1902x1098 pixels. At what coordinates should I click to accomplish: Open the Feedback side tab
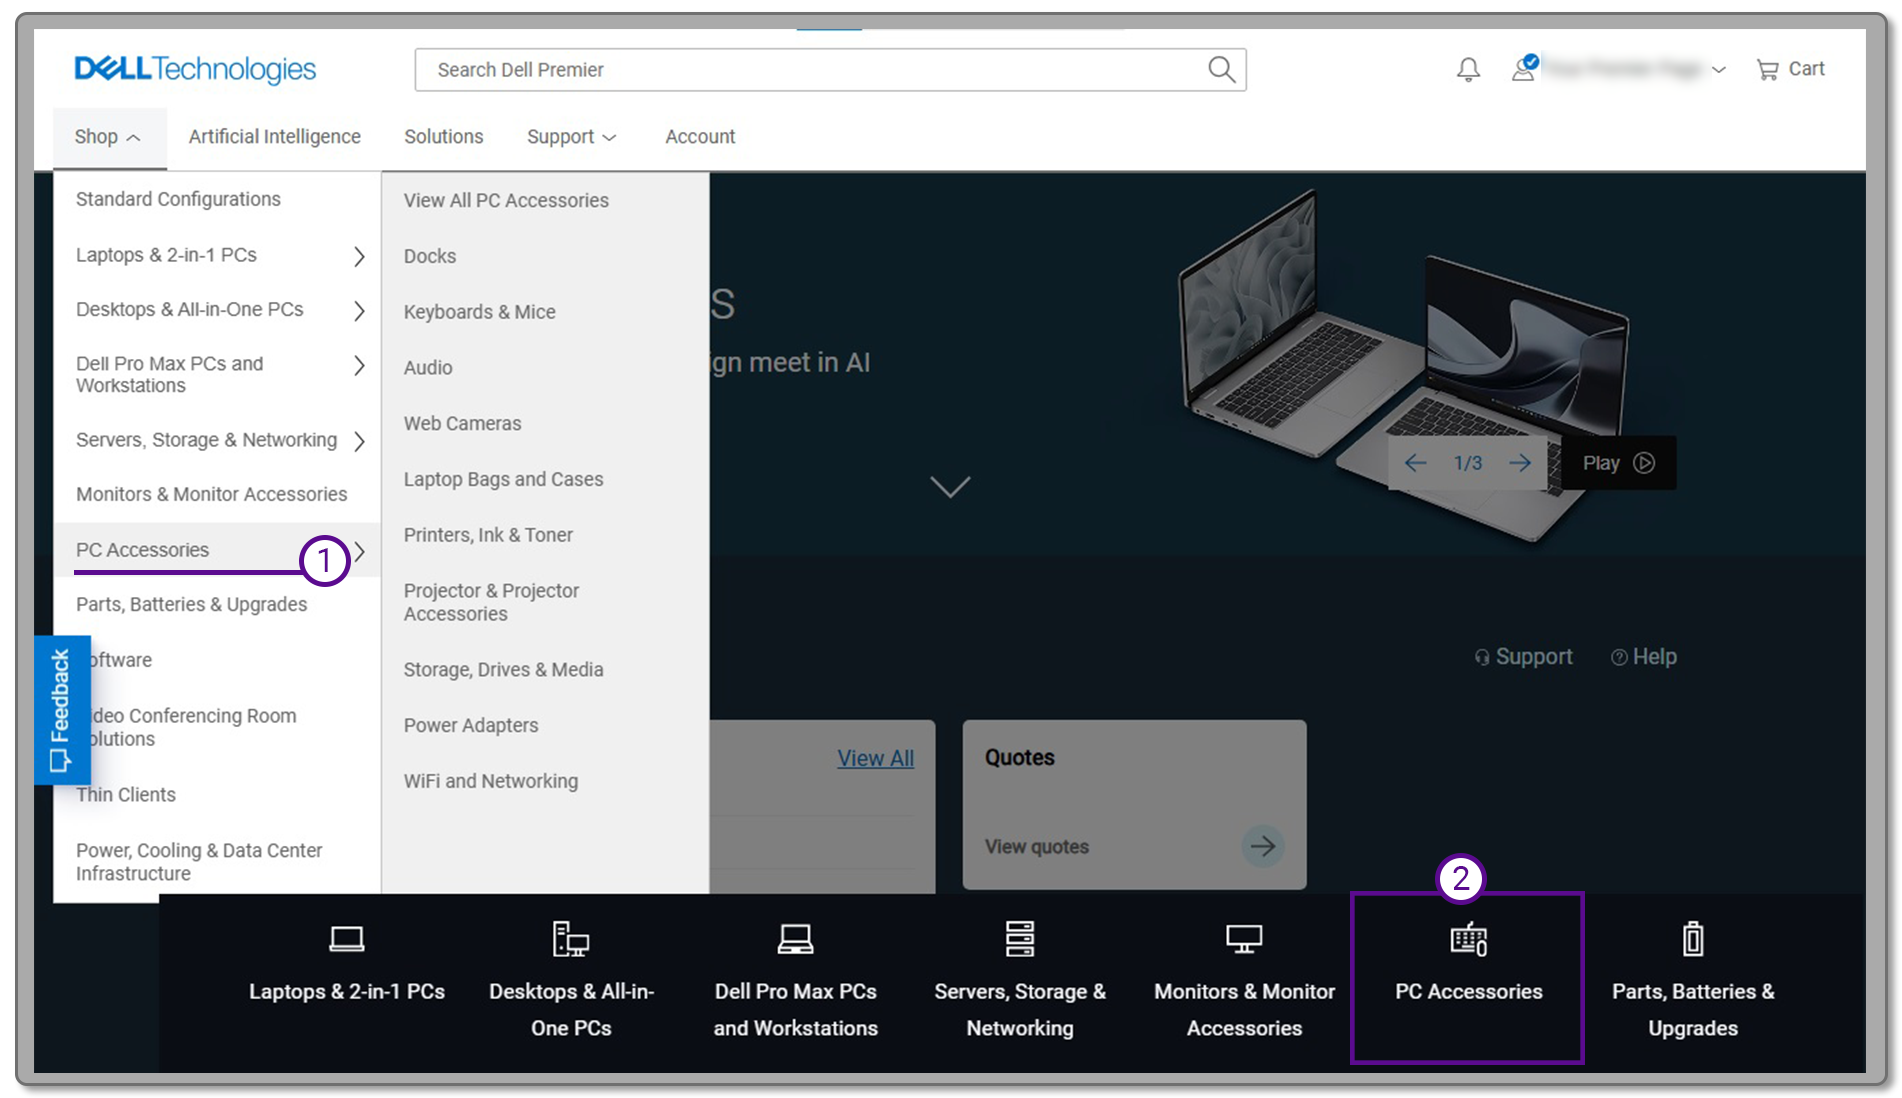(62, 710)
